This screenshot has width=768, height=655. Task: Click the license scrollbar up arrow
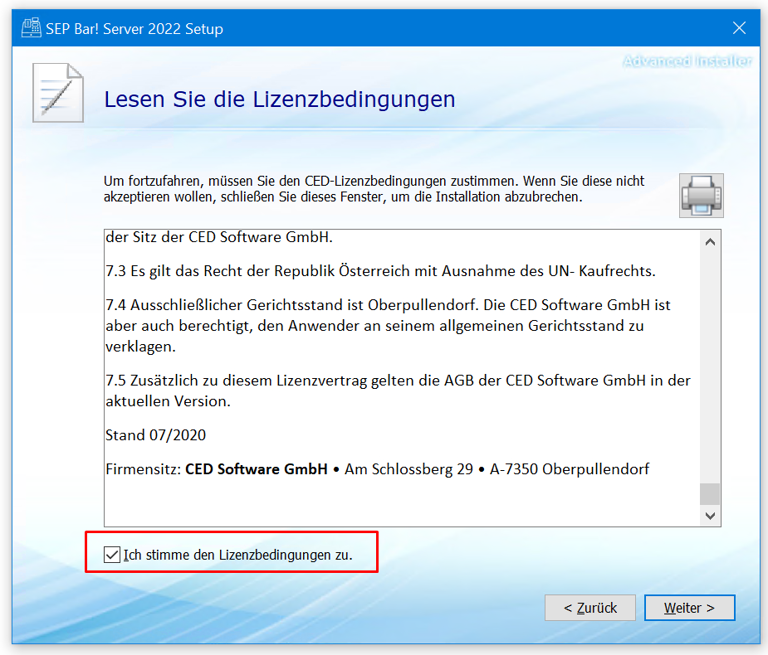pyautogui.click(x=710, y=242)
